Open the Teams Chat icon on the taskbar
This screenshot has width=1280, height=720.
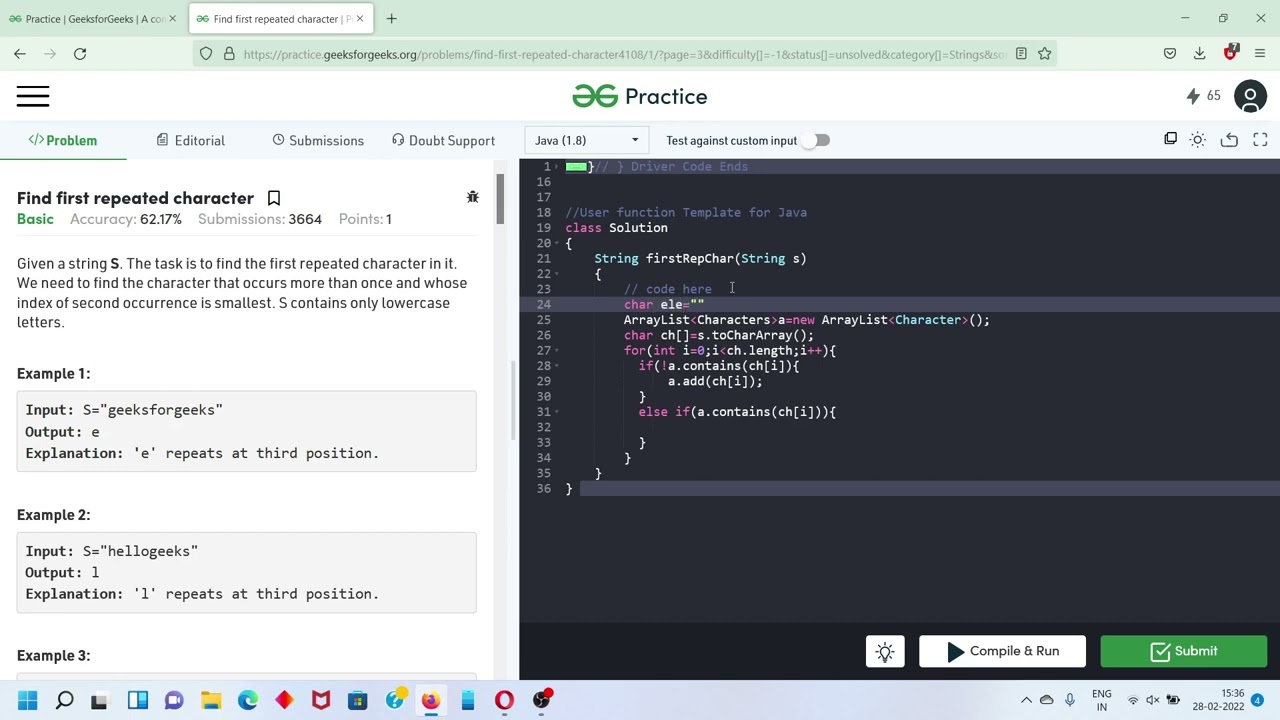pyautogui.click(x=174, y=700)
